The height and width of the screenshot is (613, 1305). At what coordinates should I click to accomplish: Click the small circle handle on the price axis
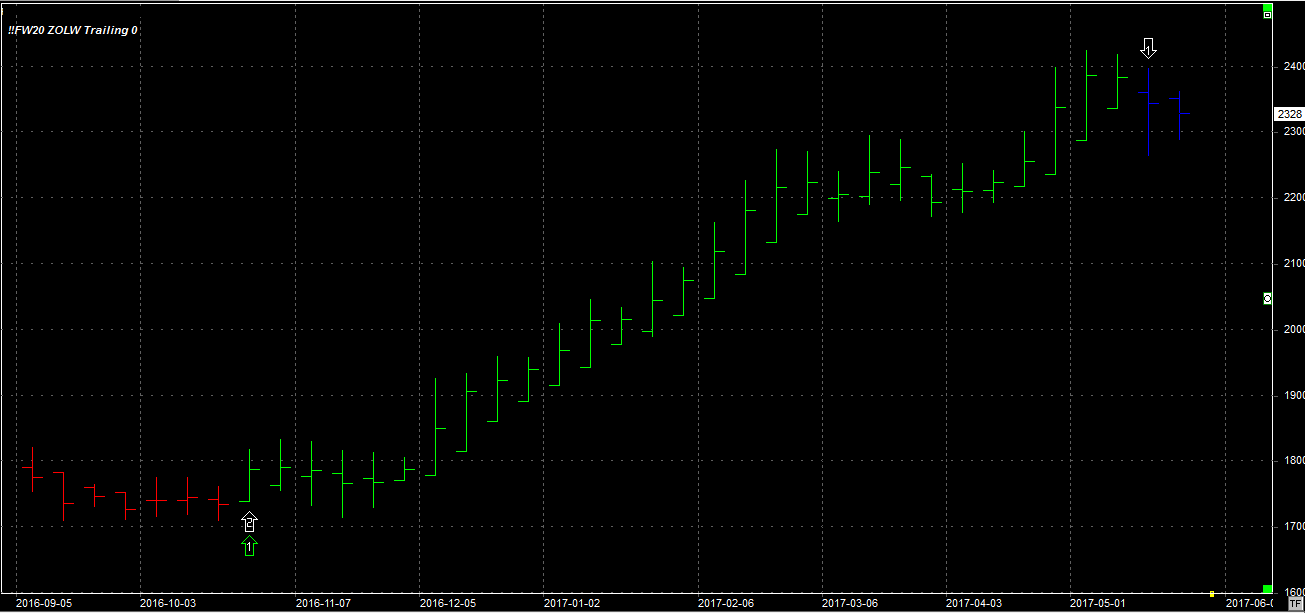(1268, 298)
